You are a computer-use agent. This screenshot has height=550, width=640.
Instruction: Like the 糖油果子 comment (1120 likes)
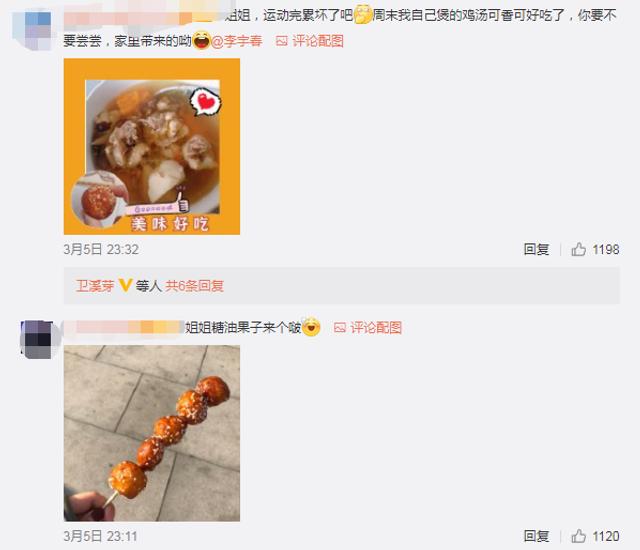[x=578, y=536]
